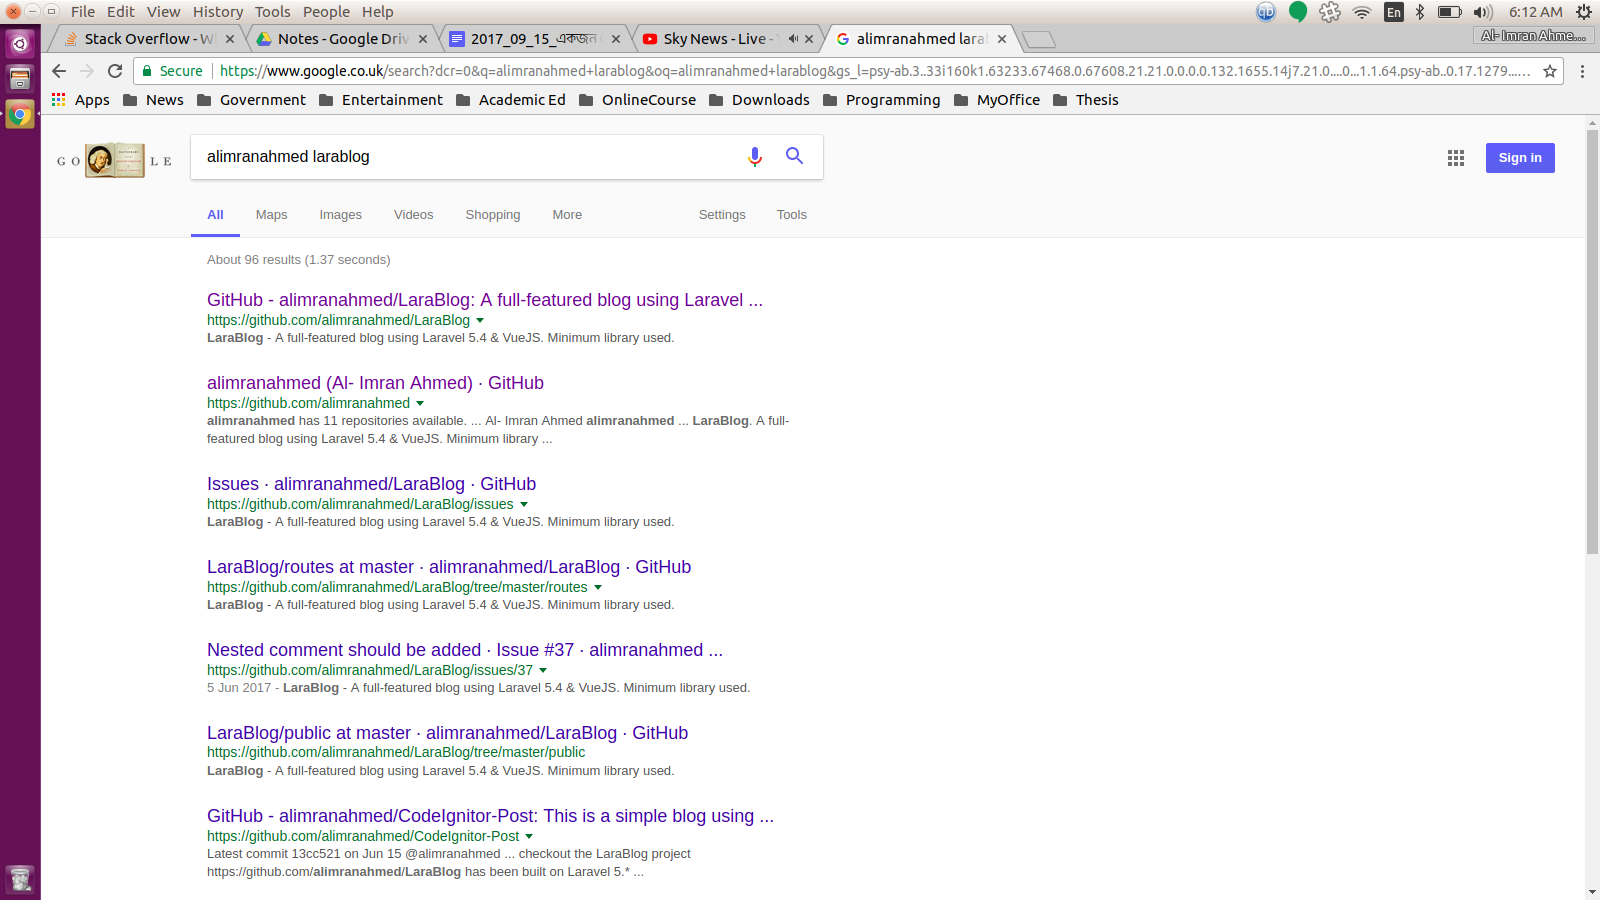Click the address bar URL

click(875, 71)
